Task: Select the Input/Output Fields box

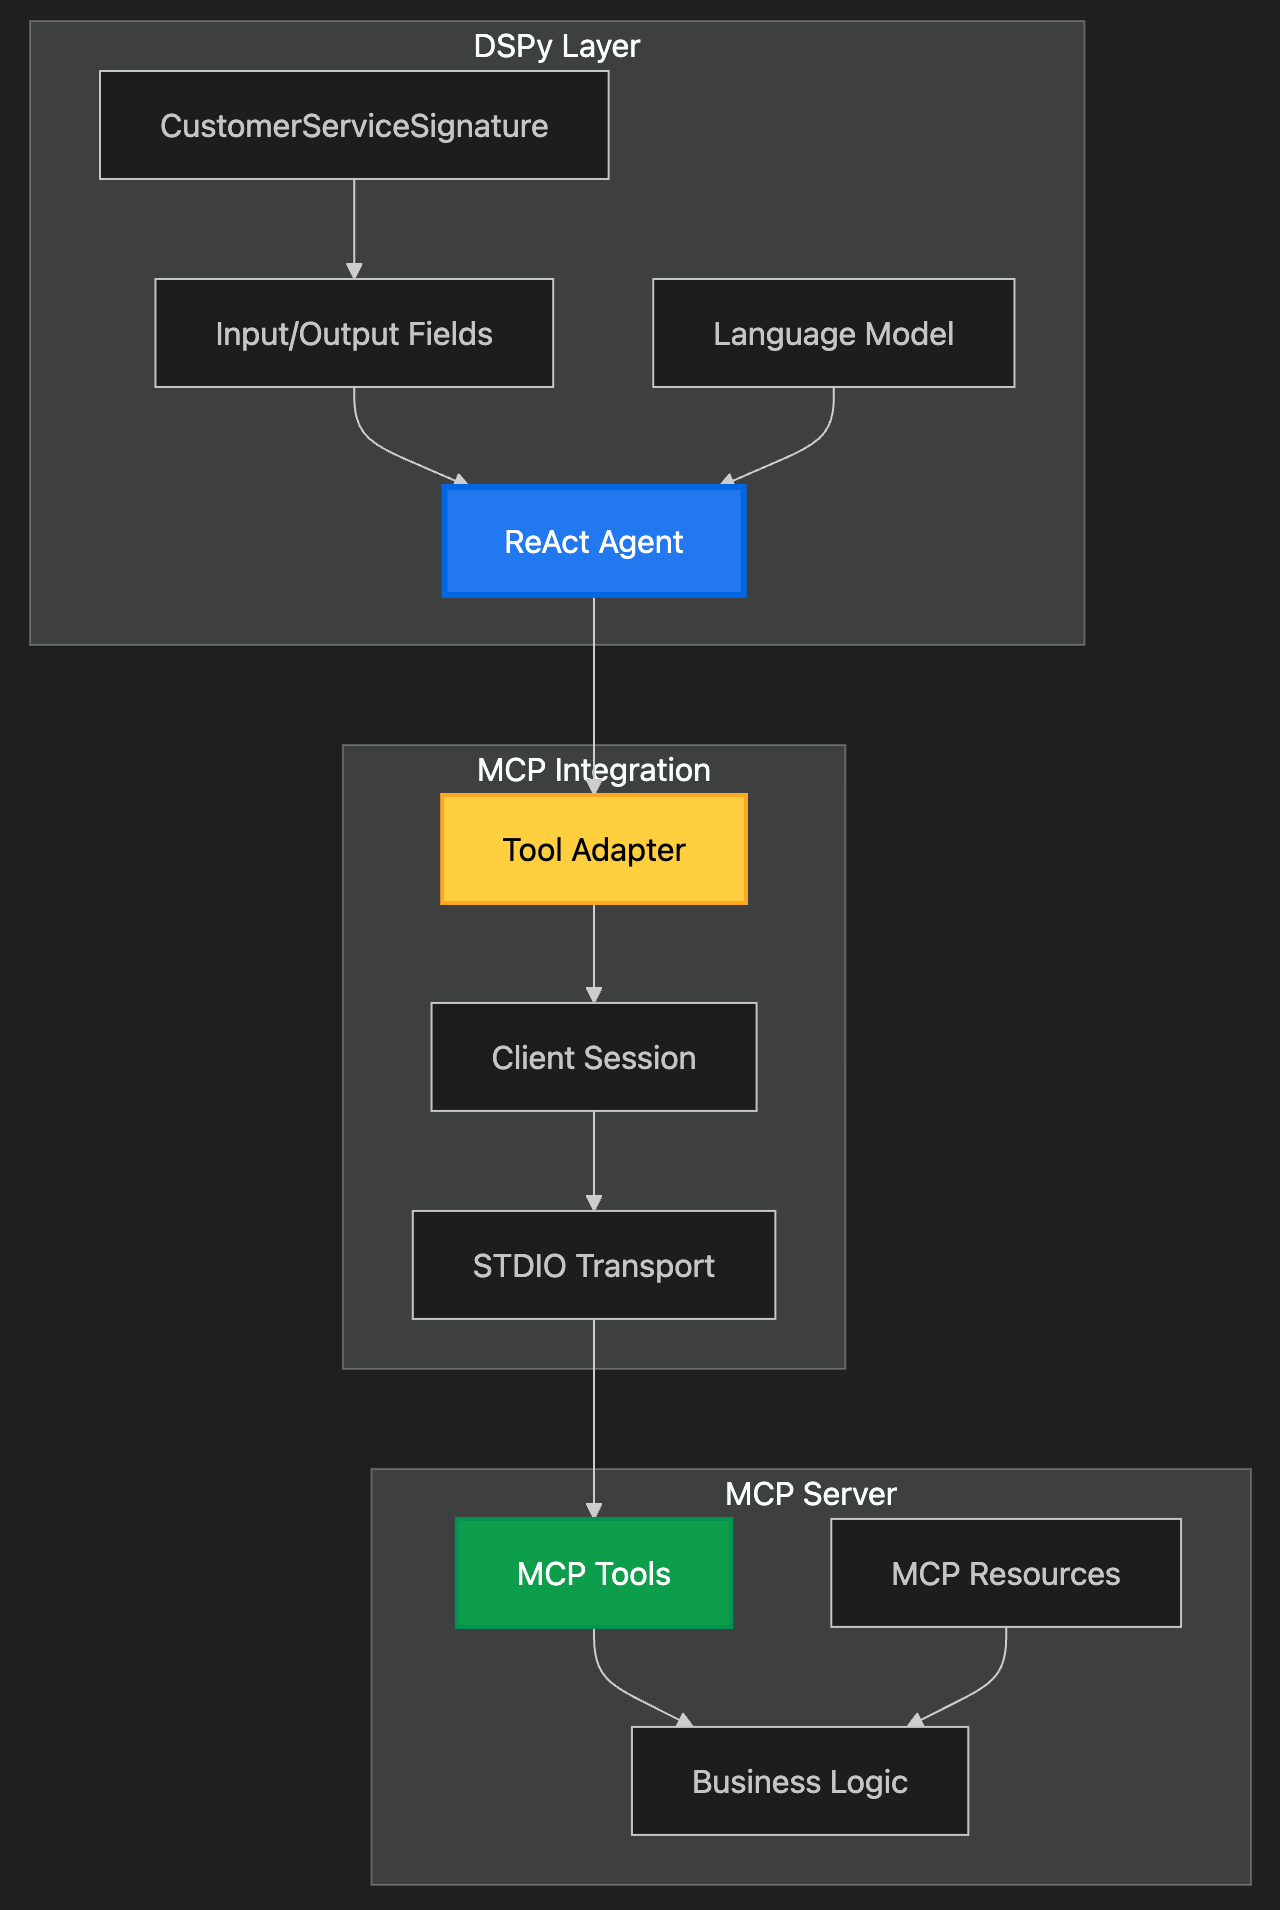Action: point(354,333)
